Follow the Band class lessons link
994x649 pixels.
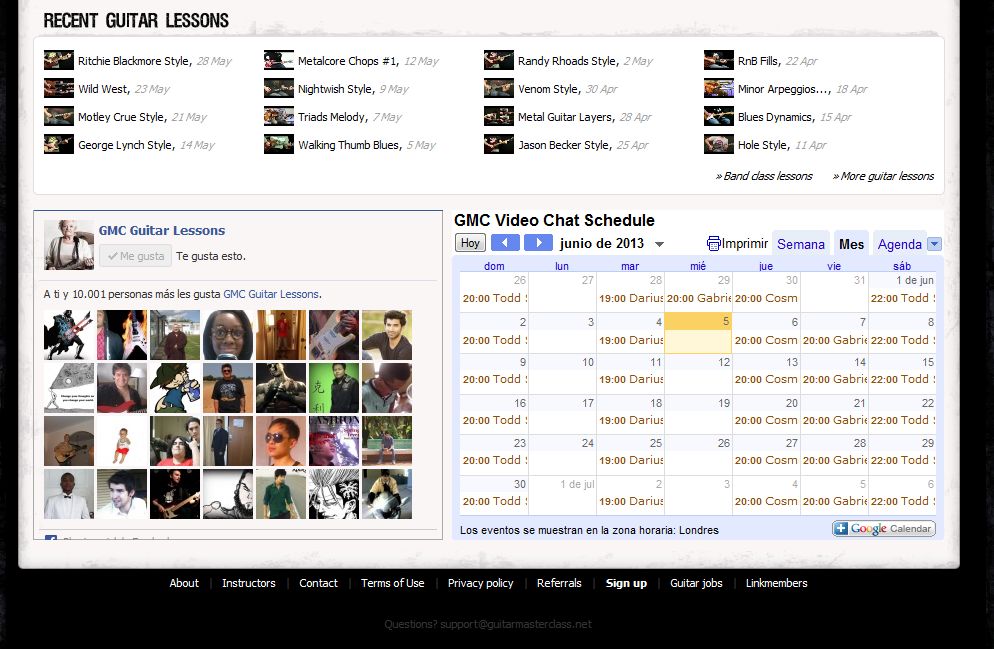click(x=764, y=176)
